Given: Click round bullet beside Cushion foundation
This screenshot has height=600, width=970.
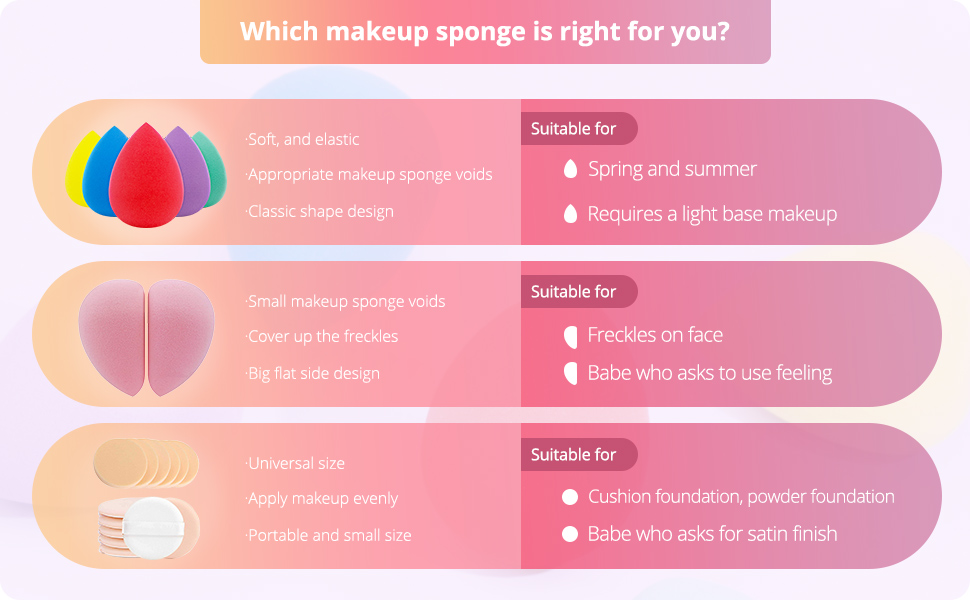Looking at the screenshot, I should coord(570,497).
